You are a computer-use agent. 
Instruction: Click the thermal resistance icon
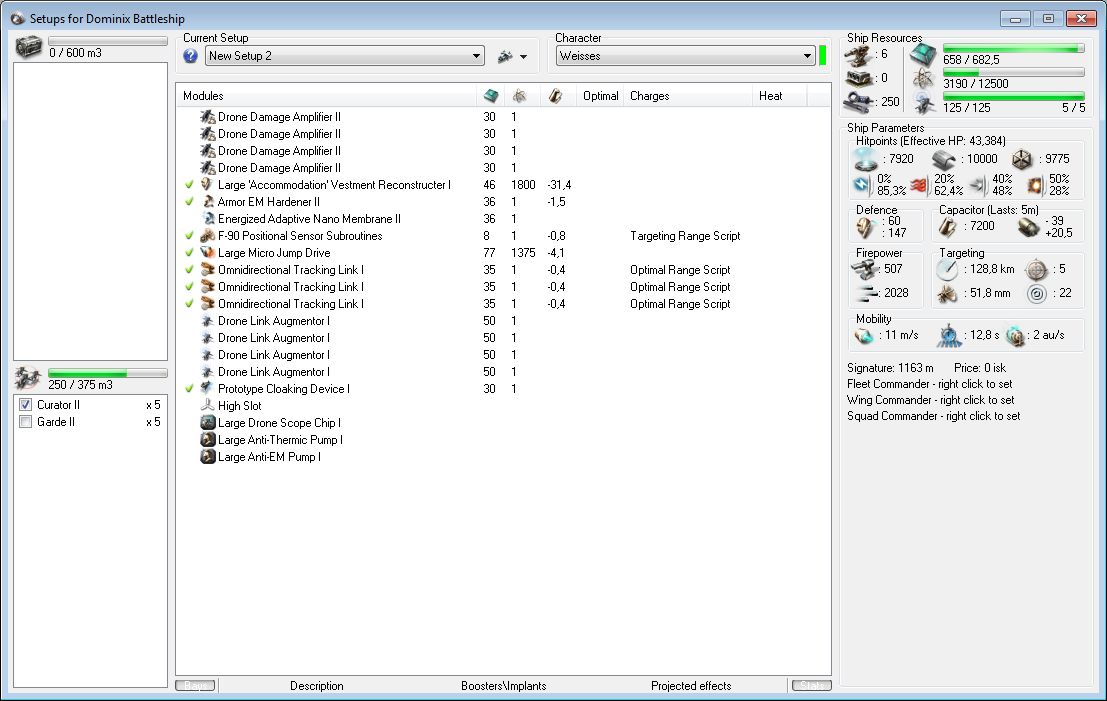[918, 185]
